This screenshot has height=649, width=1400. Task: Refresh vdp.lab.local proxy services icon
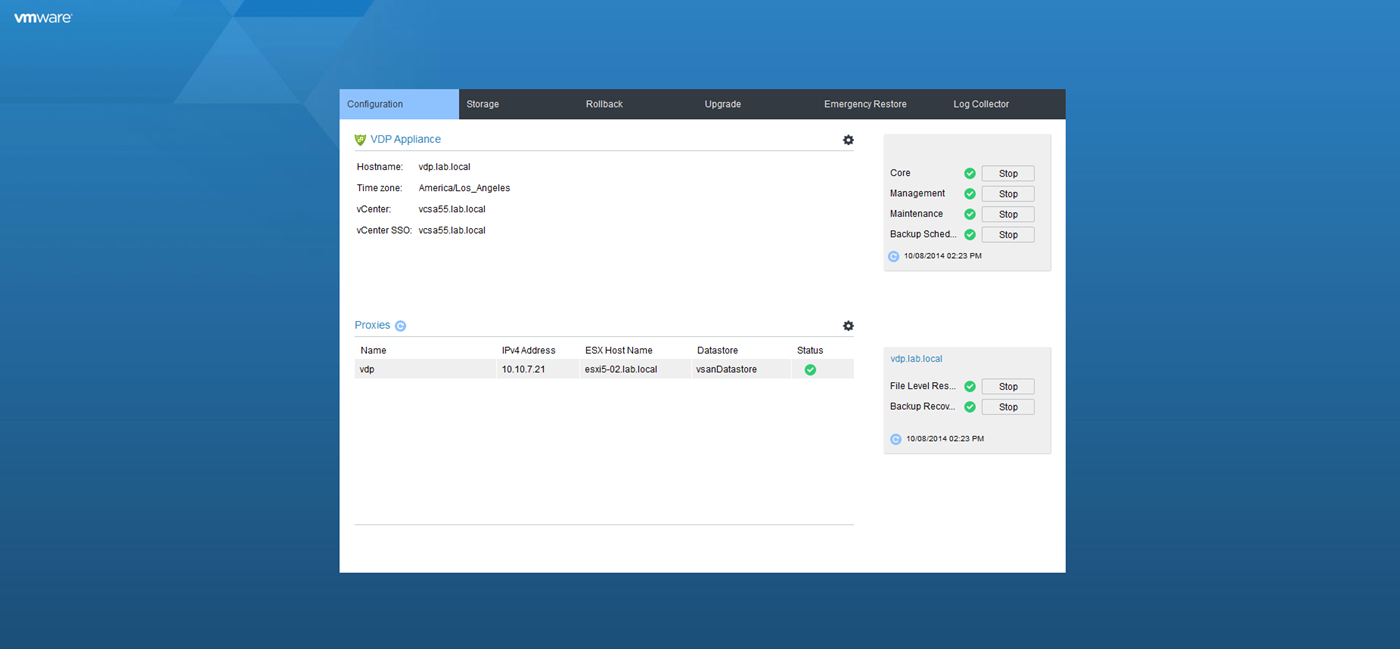click(896, 439)
